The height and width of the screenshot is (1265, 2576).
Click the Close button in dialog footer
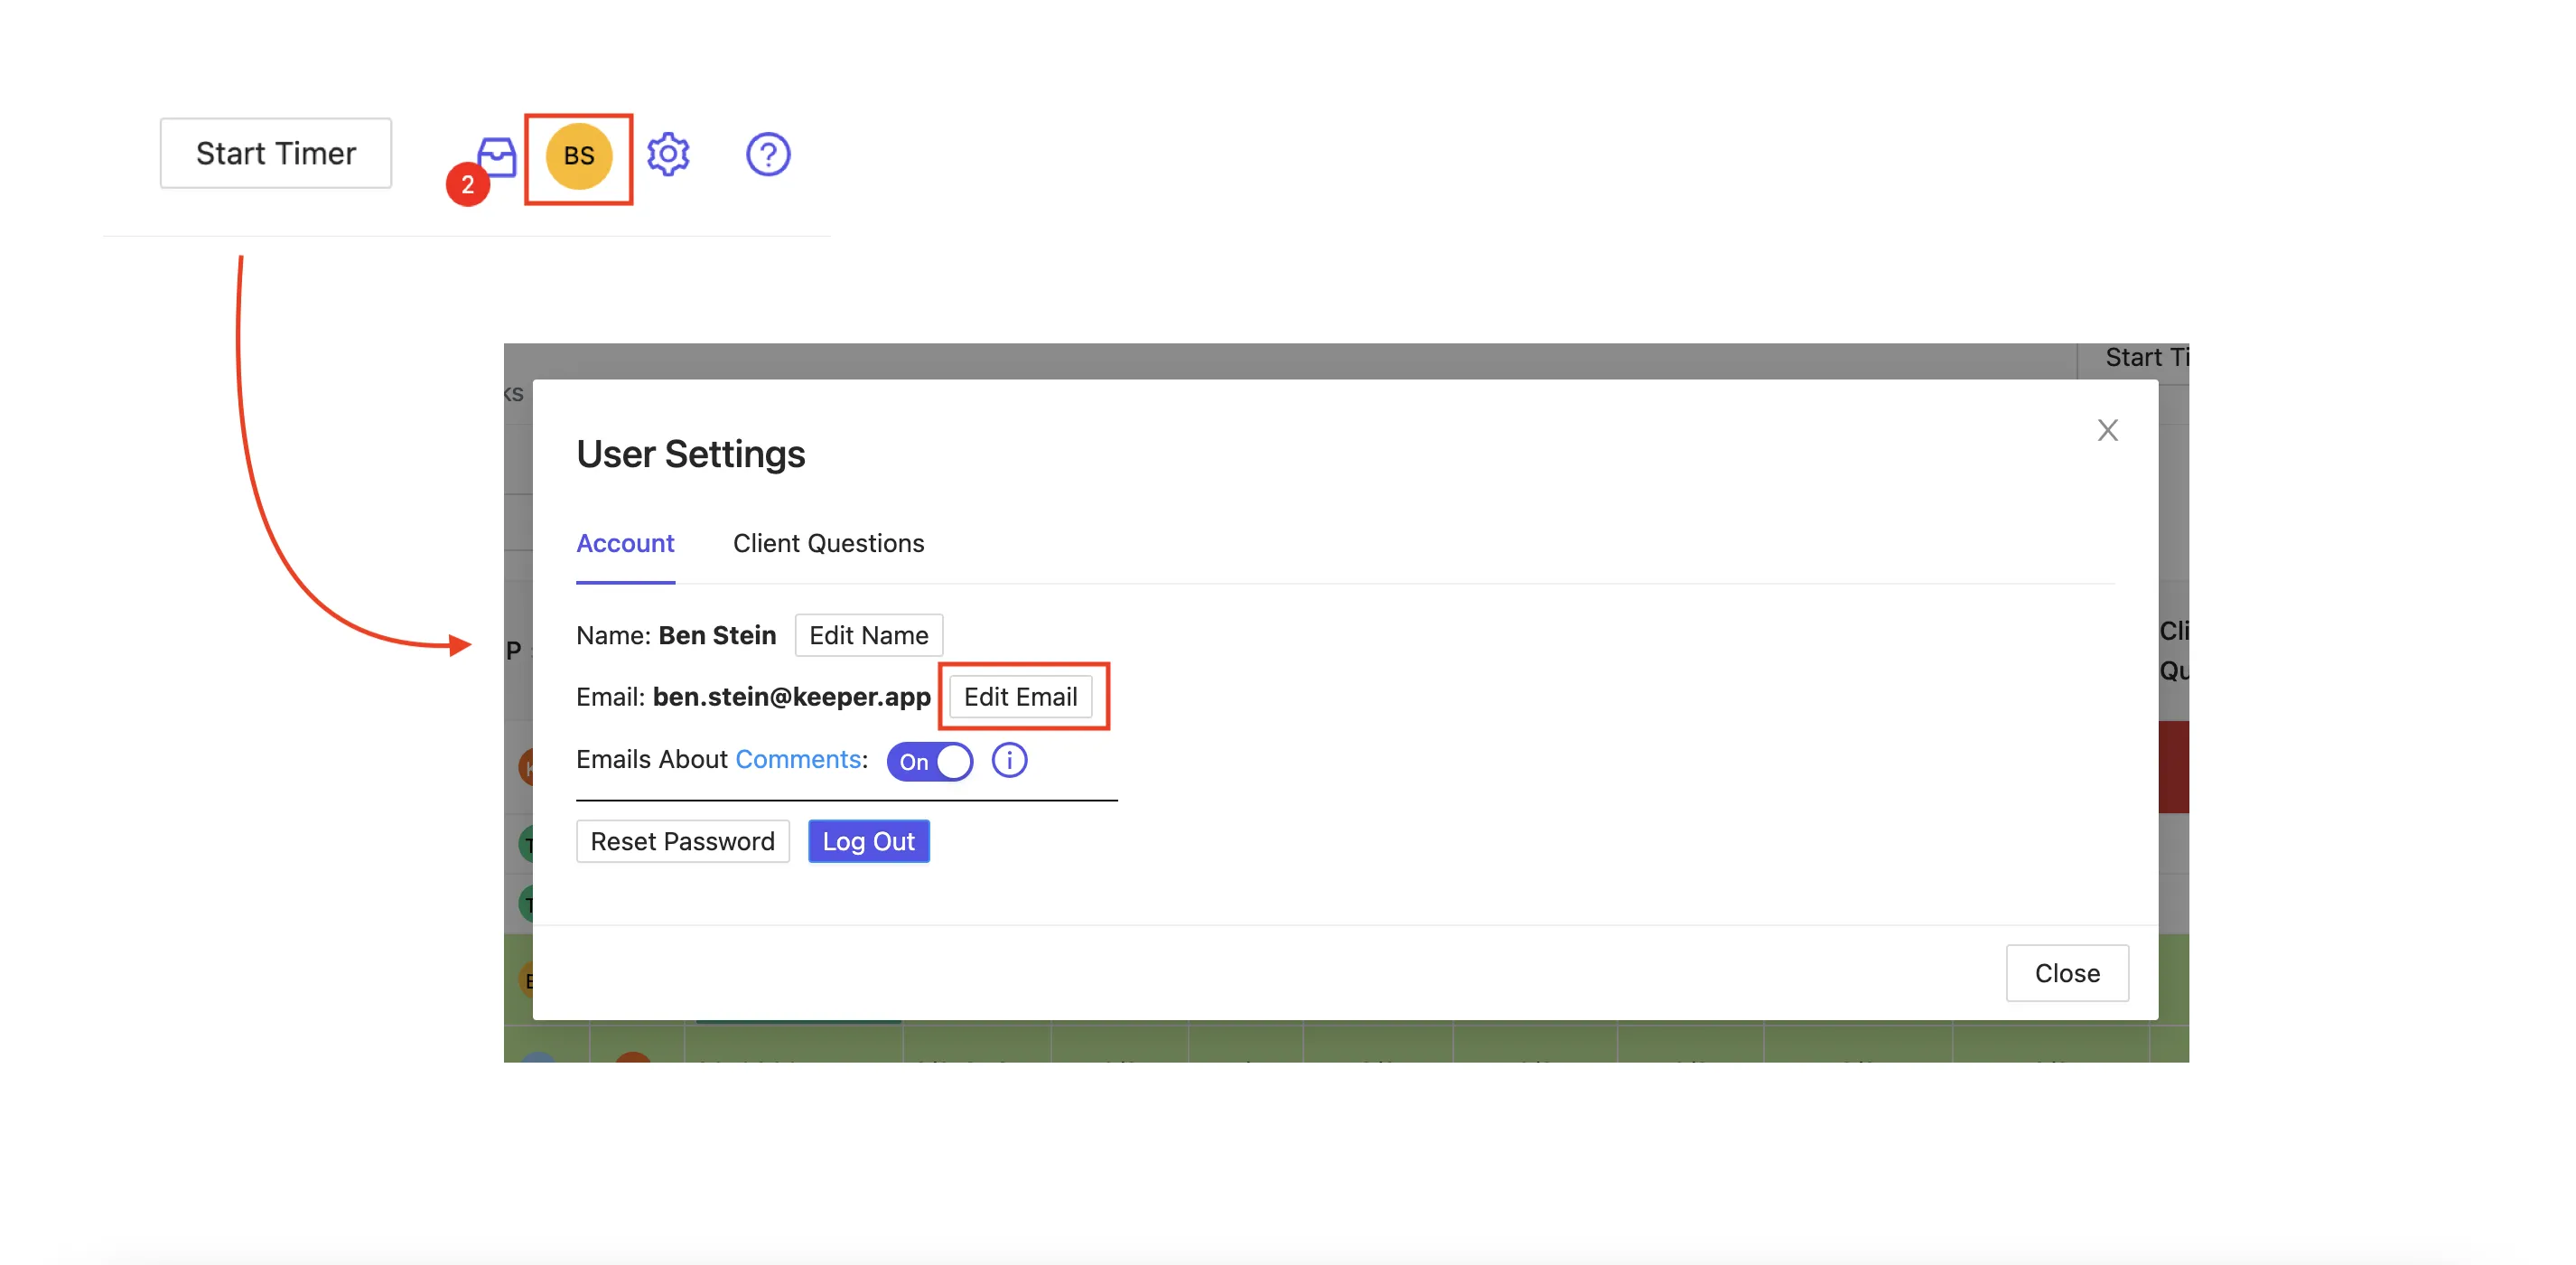click(x=2067, y=973)
